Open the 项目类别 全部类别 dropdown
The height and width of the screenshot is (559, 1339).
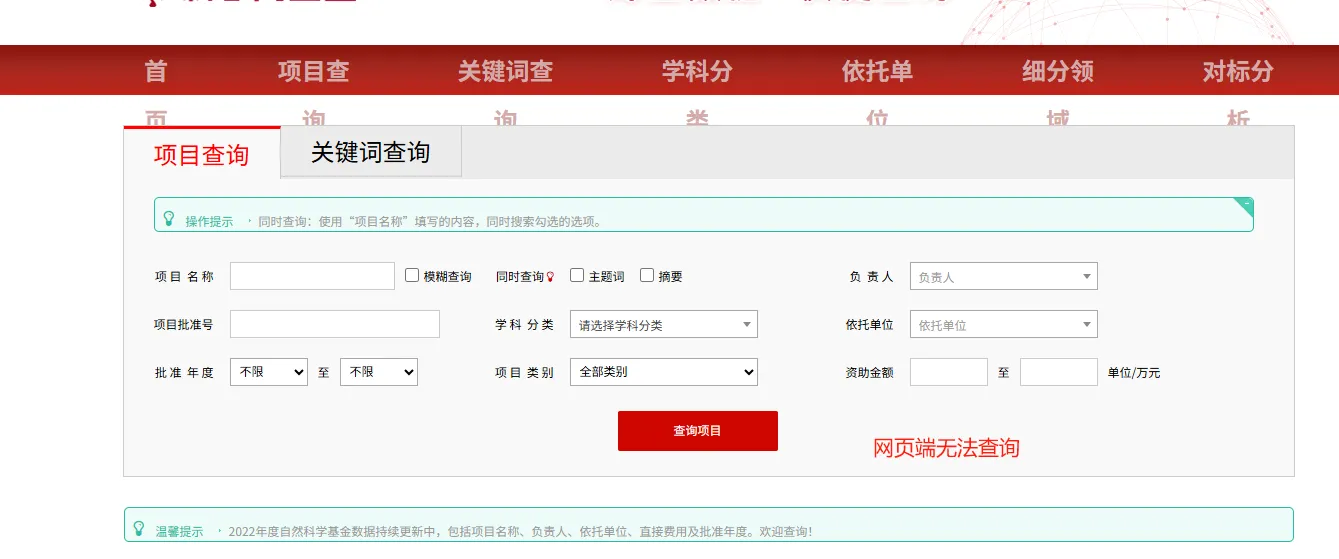click(x=663, y=372)
